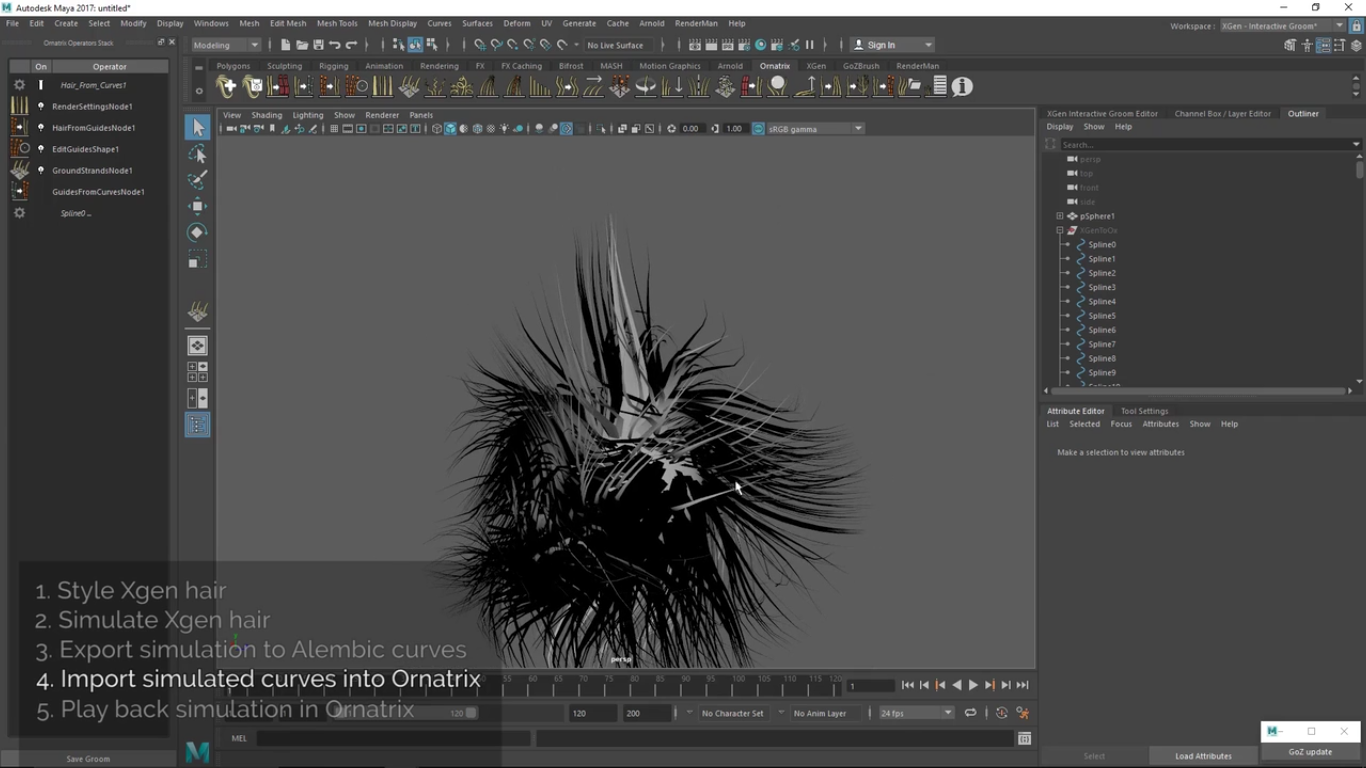The height and width of the screenshot is (768, 1366).
Task: Toggle the loop playback icon by the fps field
Action: pos(970,713)
